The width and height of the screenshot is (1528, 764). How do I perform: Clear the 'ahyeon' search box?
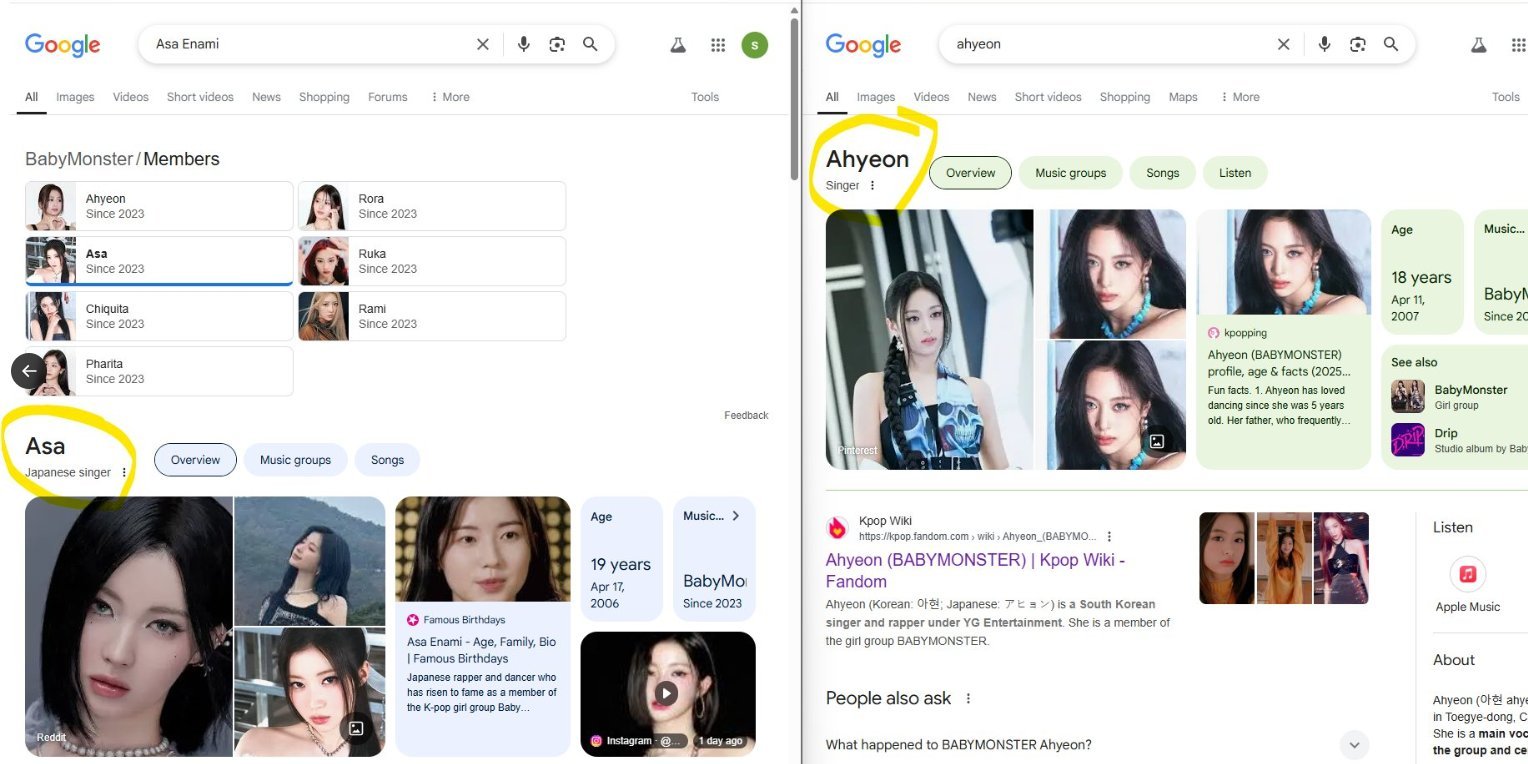[x=1284, y=44]
